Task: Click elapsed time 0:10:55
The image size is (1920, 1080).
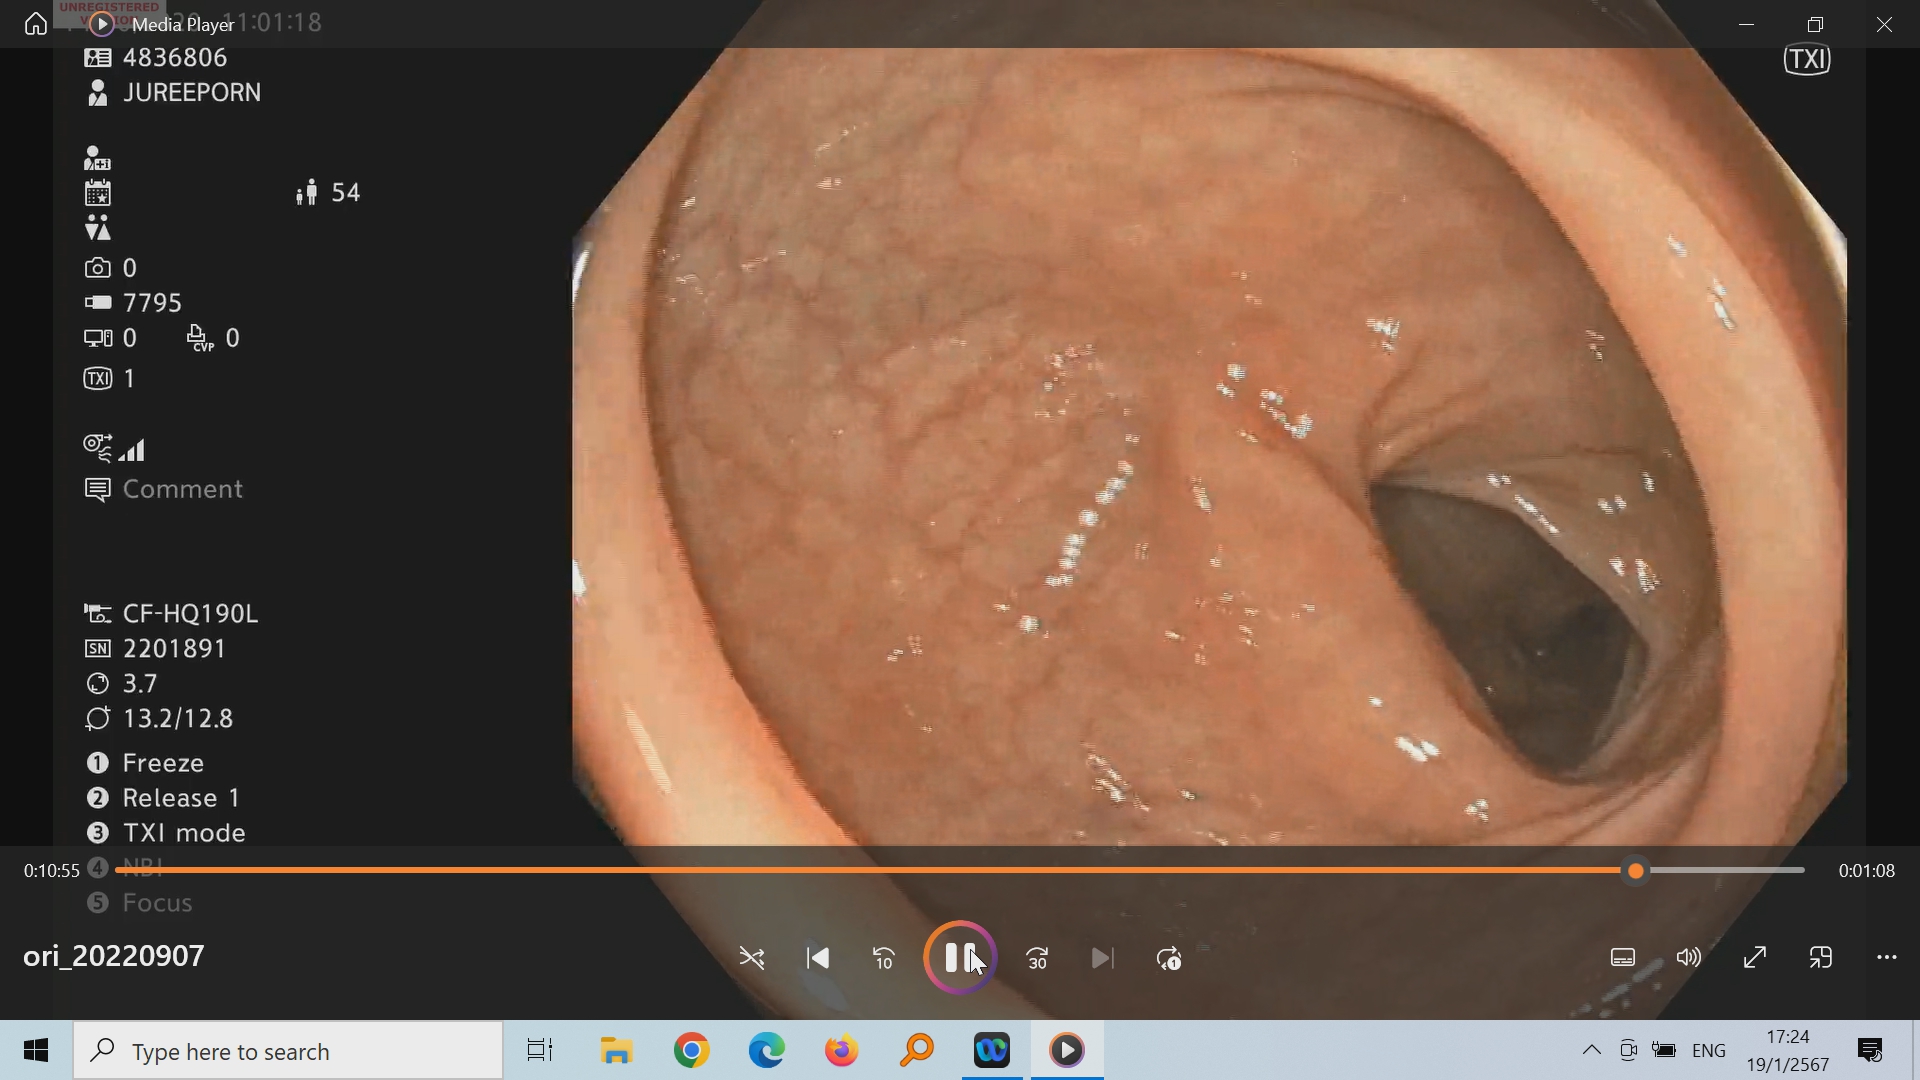Action: pos(52,871)
